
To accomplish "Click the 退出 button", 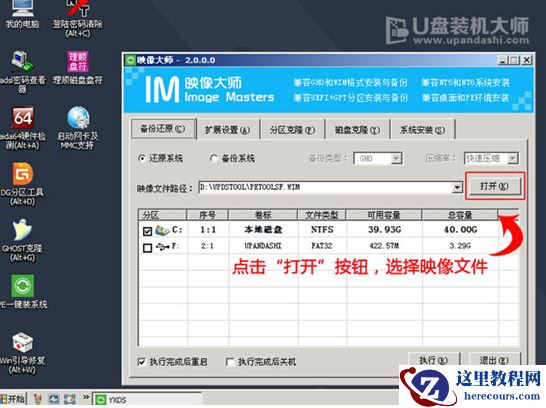I will [x=494, y=359].
